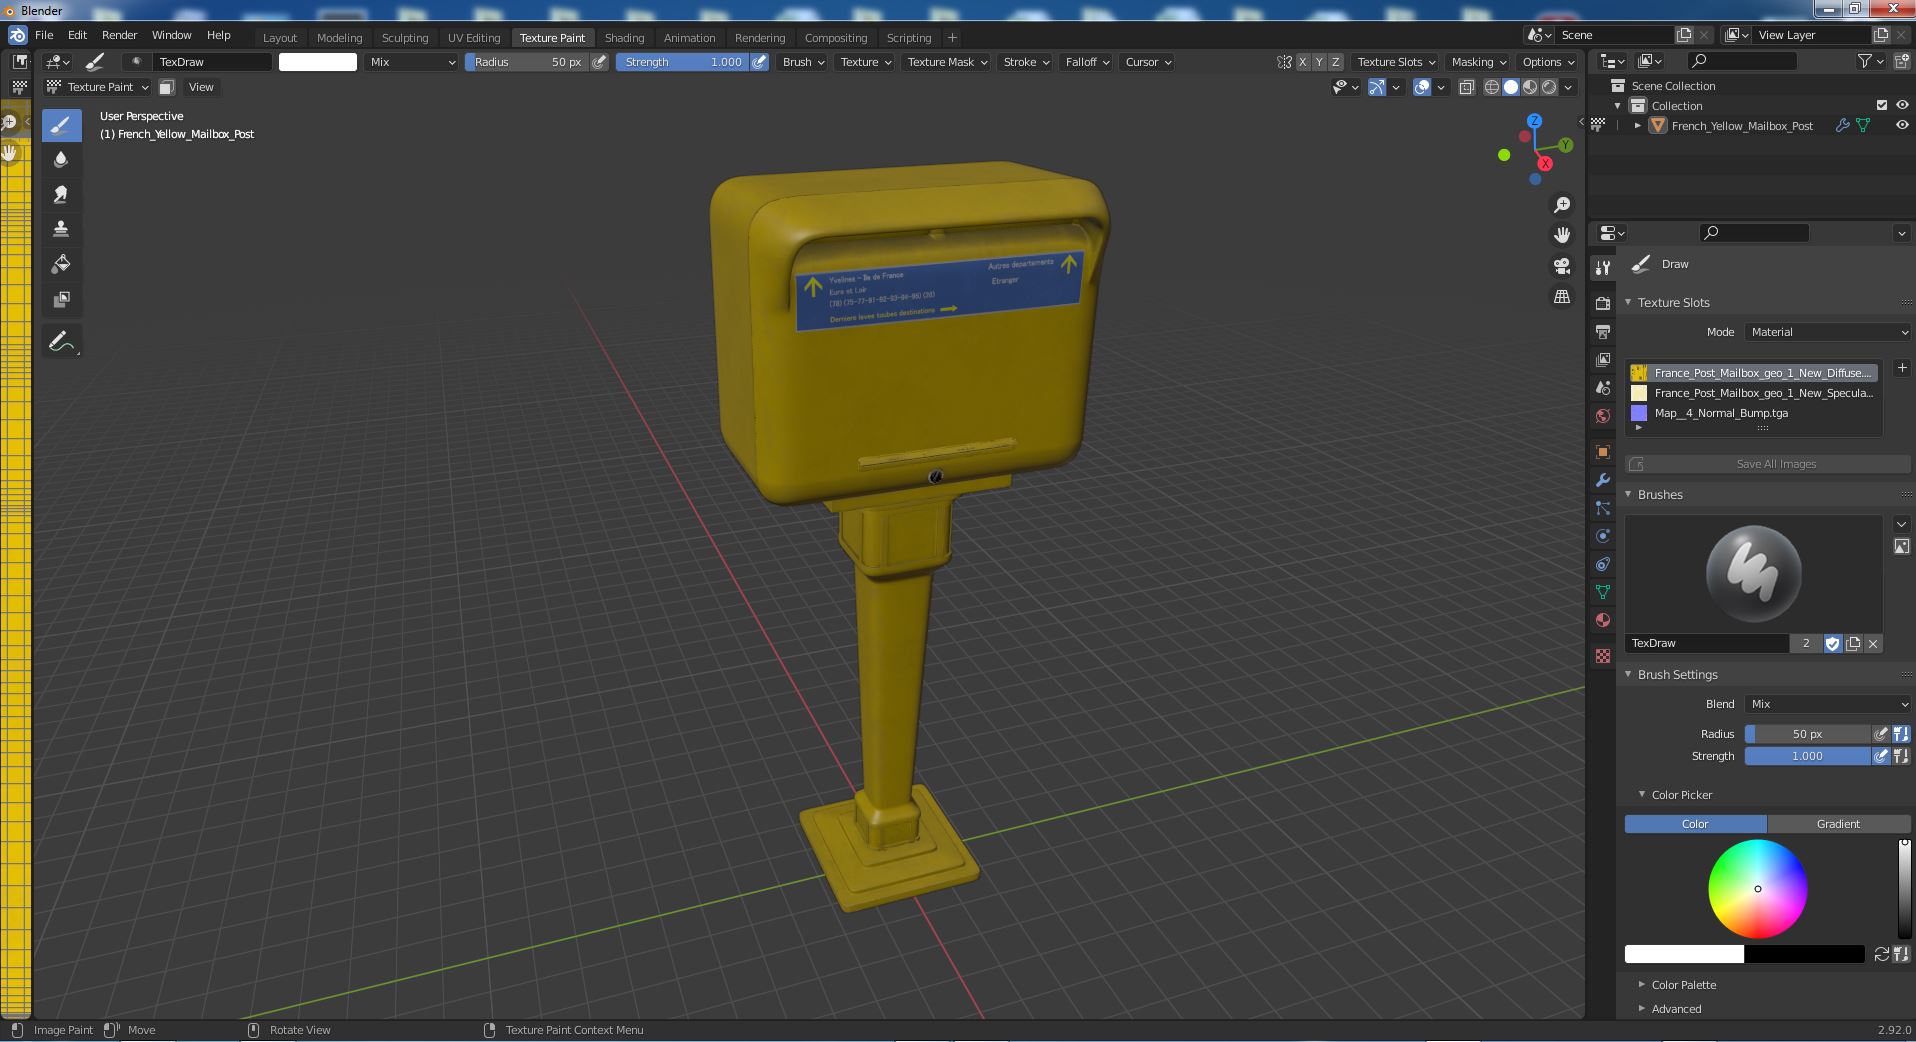
Task: Toggle gizmo display button
Action: coord(1377,87)
